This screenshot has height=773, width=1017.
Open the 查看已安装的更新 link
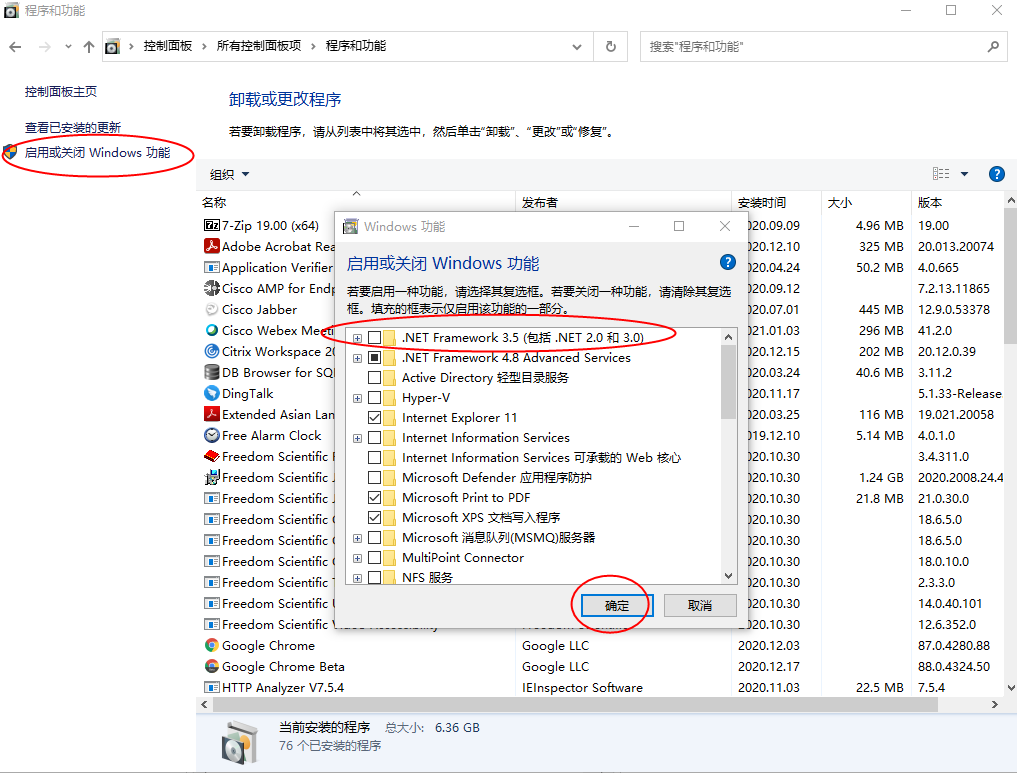(x=73, y=127)
